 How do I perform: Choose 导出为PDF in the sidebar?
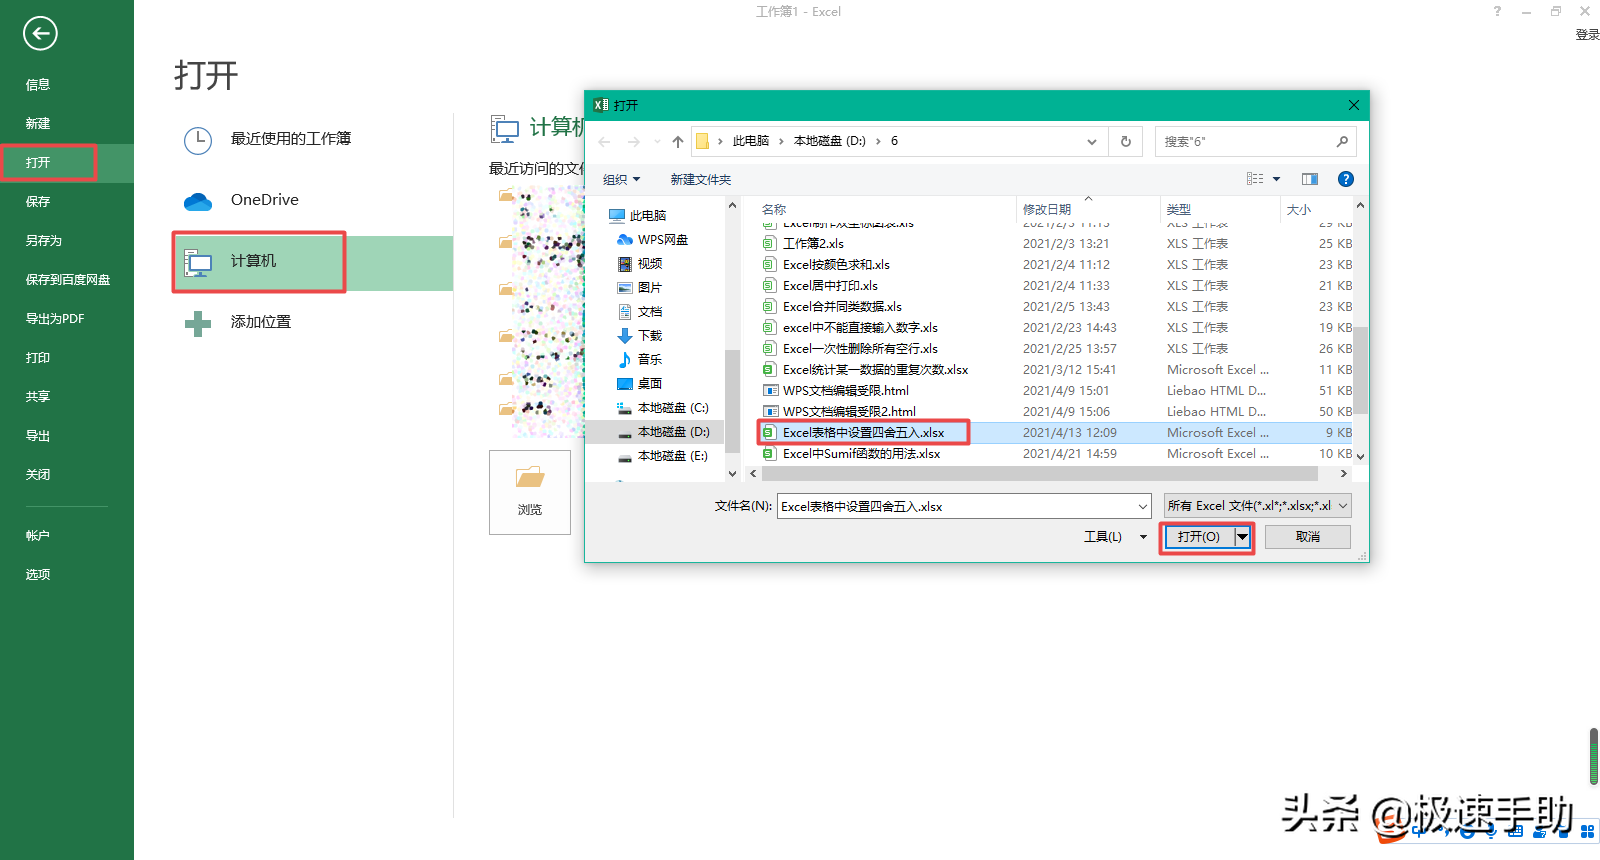tap(55, 319)
